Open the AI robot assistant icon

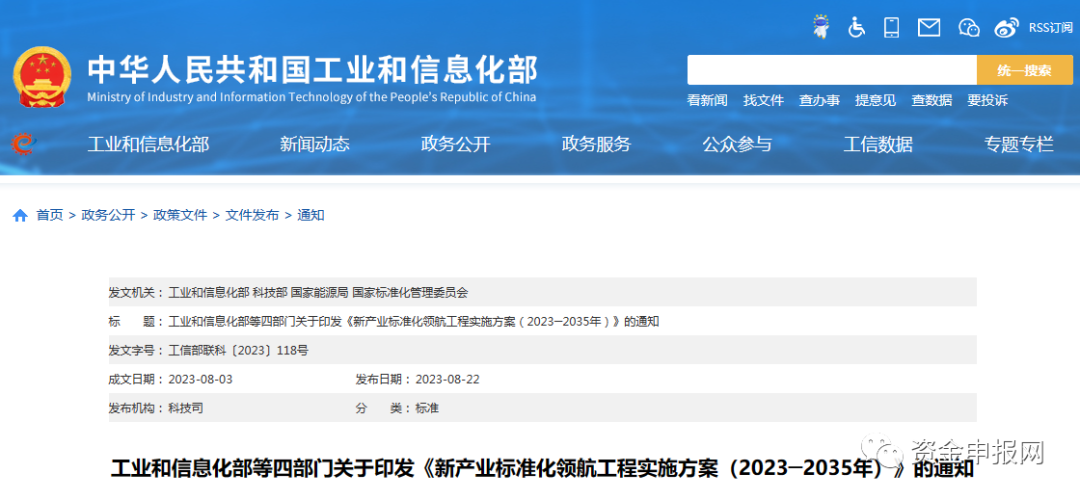821,27
